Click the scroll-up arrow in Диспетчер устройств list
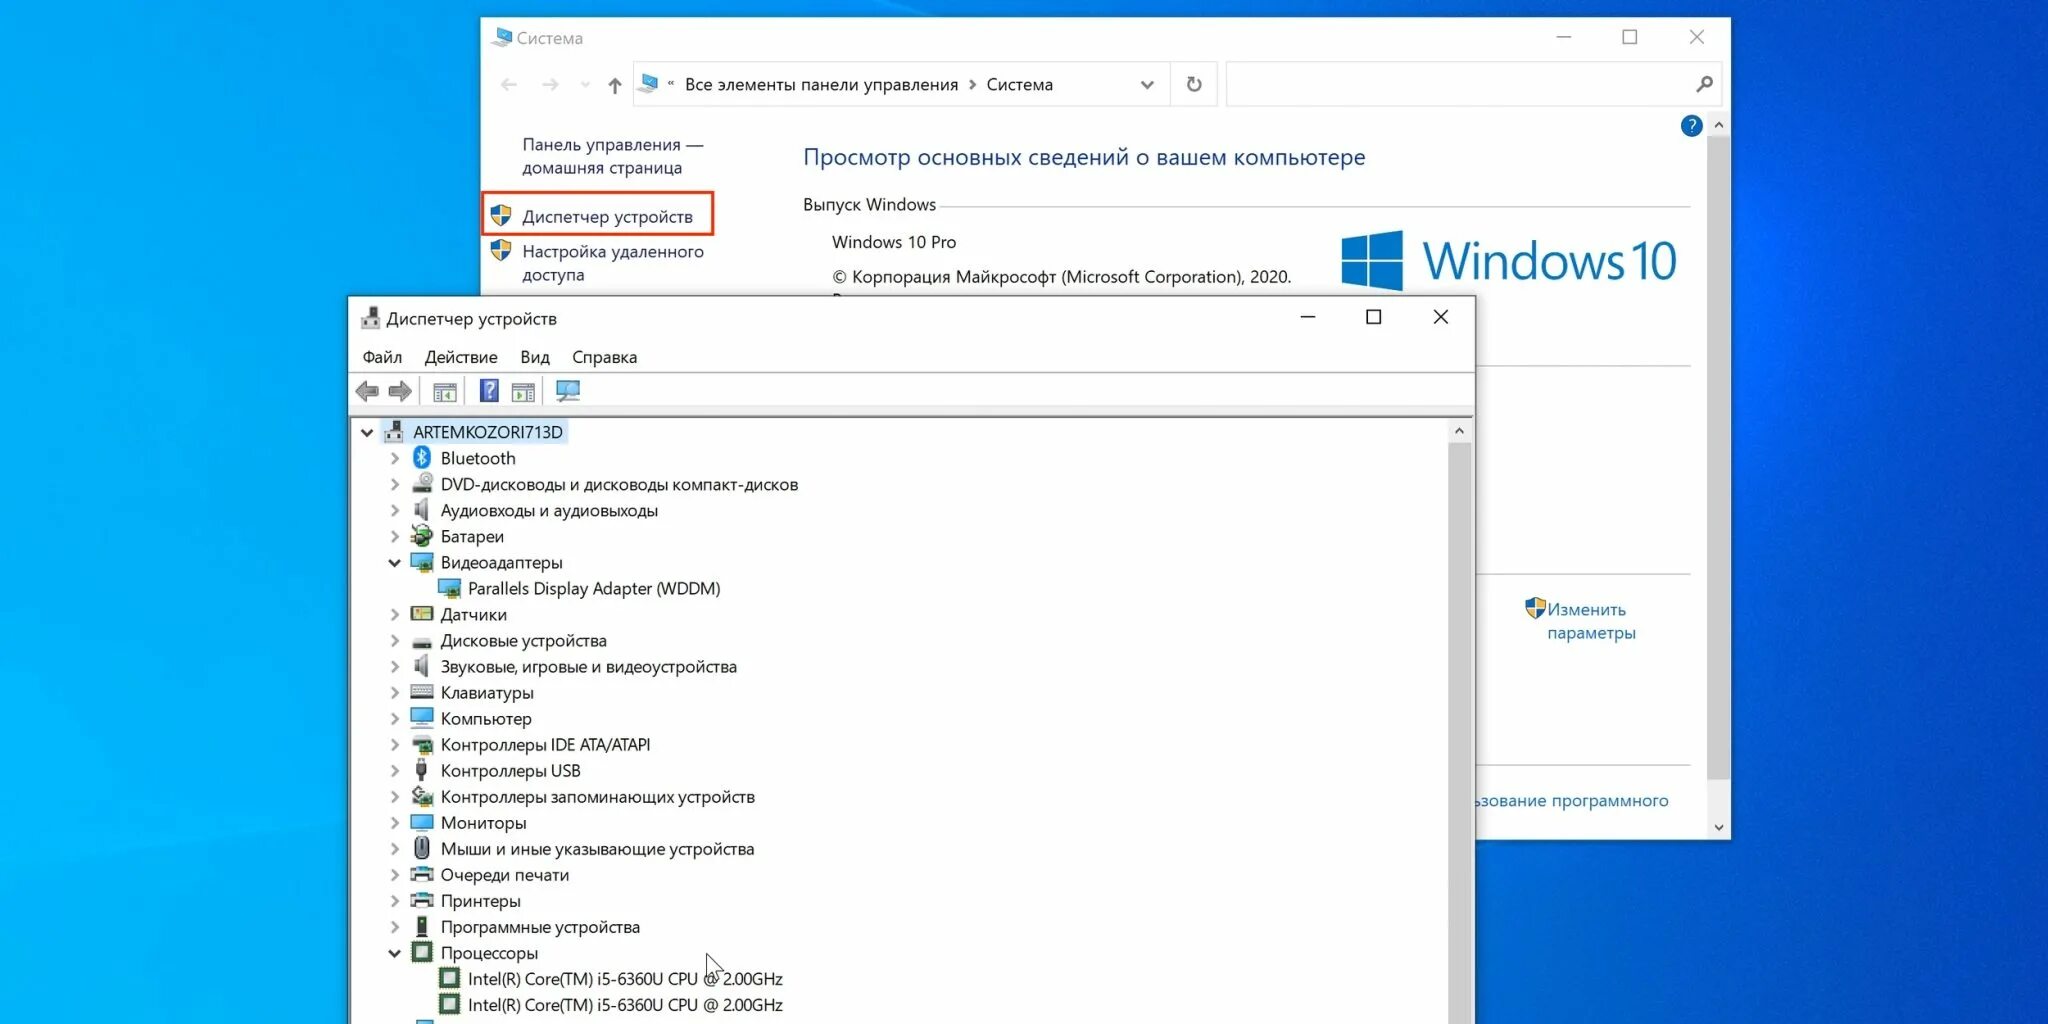 coord(1459,431)
